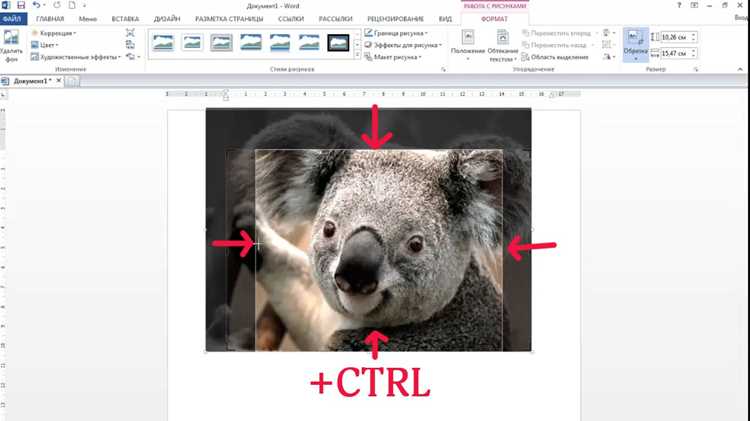Open Макет рисунка (Picture Layout) dropdown
This screenshot has height=421, width=750.
[x=393, y=57]
